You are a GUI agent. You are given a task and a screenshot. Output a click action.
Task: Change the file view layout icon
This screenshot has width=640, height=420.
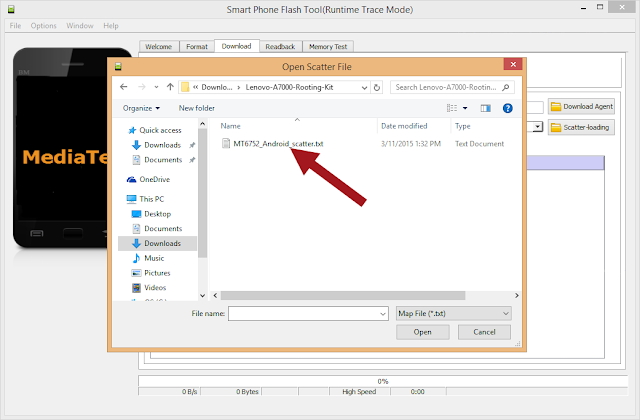click(452, 108)
